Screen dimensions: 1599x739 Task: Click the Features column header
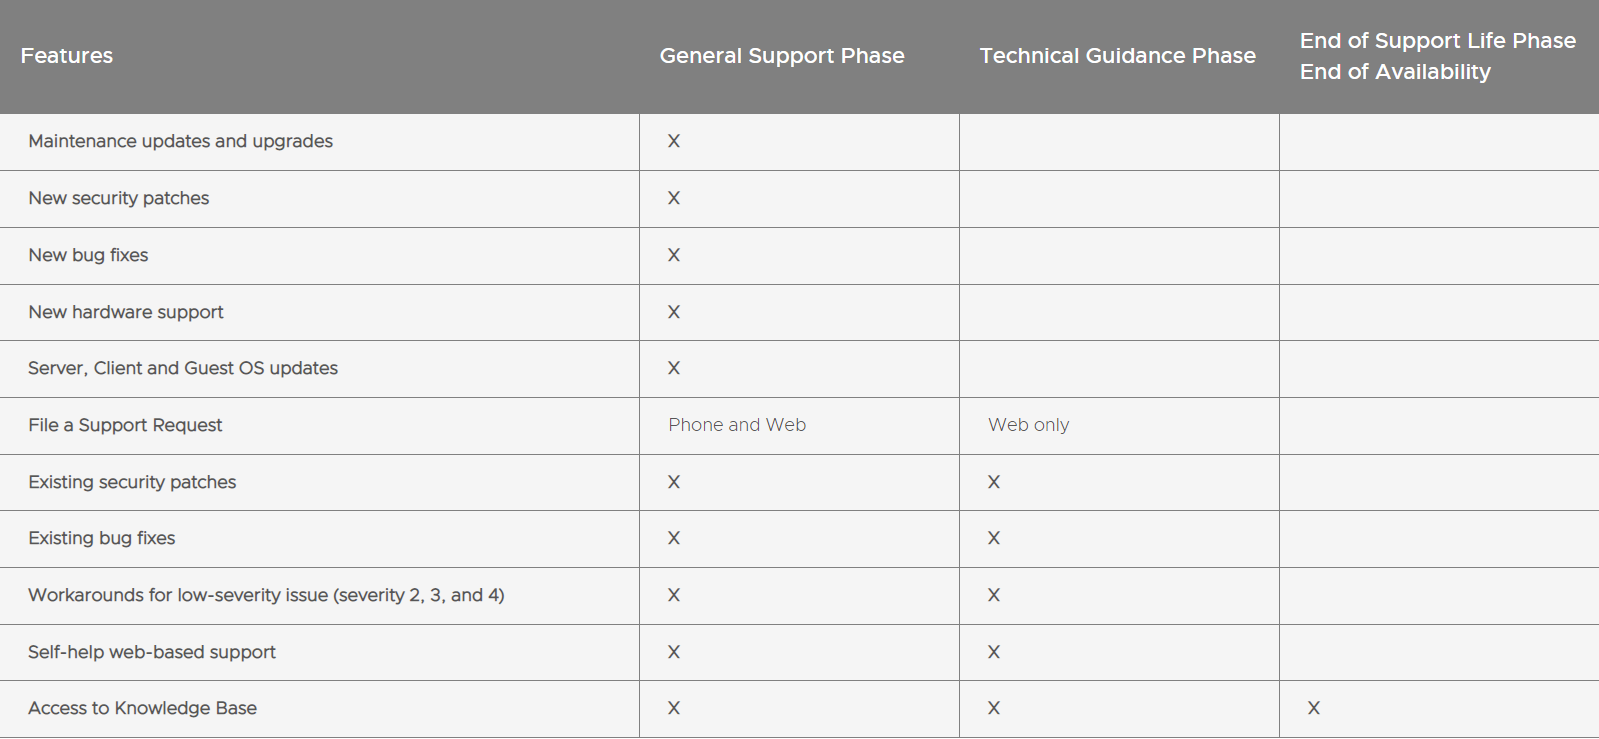point(67,56)
